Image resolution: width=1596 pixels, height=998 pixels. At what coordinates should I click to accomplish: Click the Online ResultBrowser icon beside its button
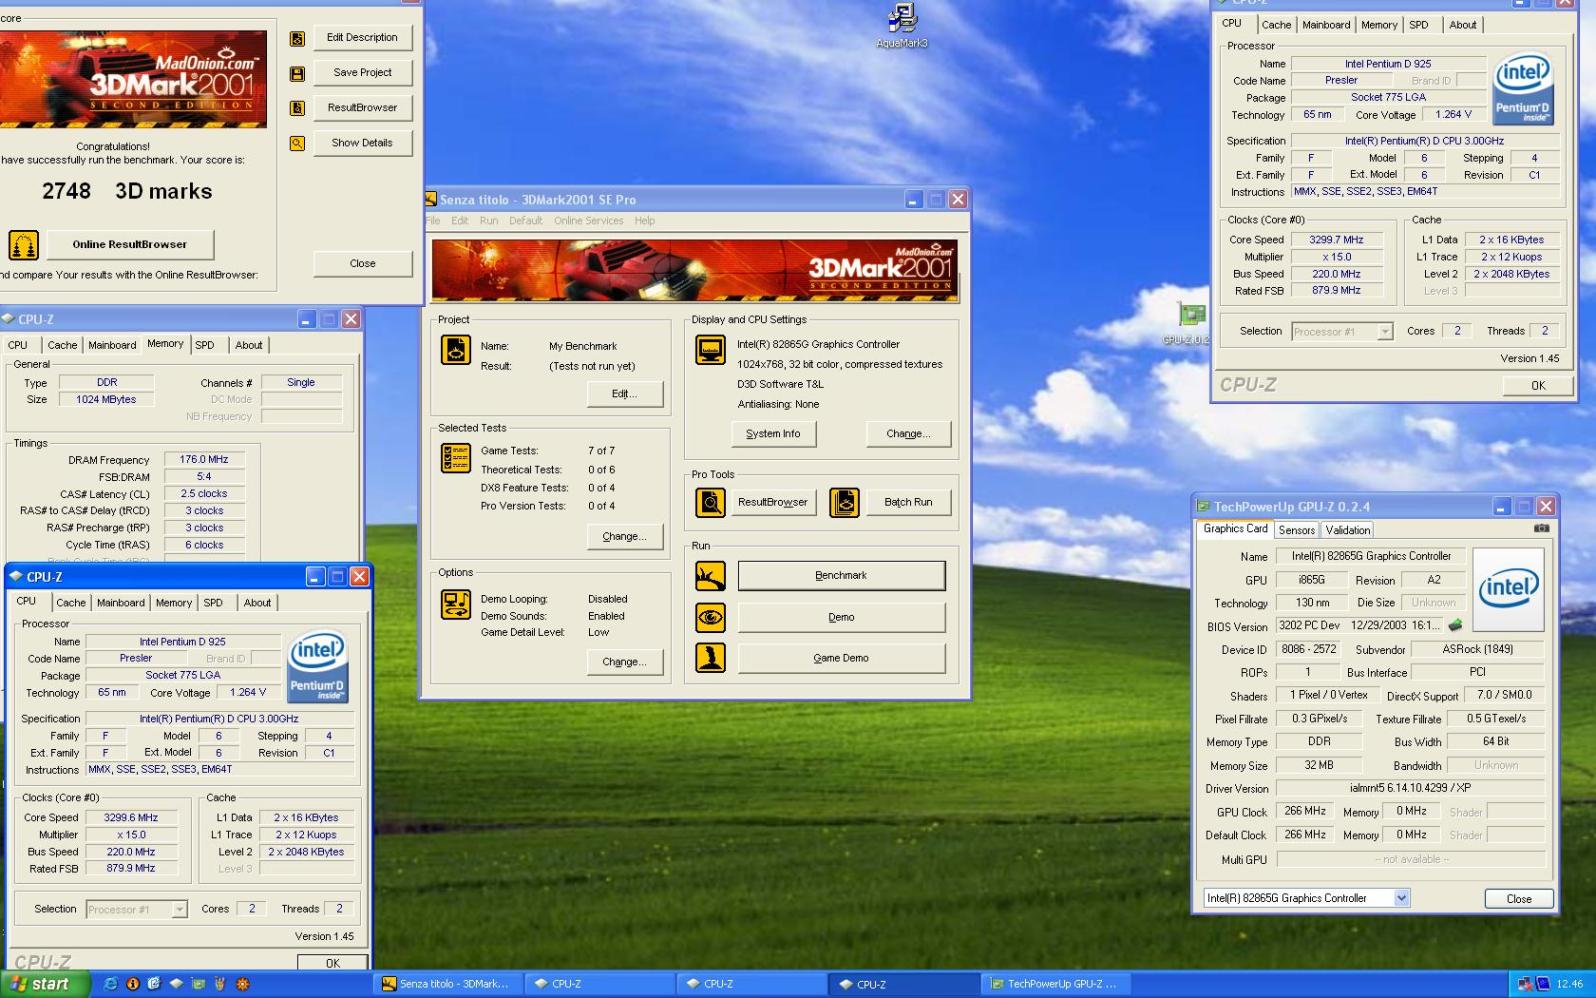(x=24, y=244)
